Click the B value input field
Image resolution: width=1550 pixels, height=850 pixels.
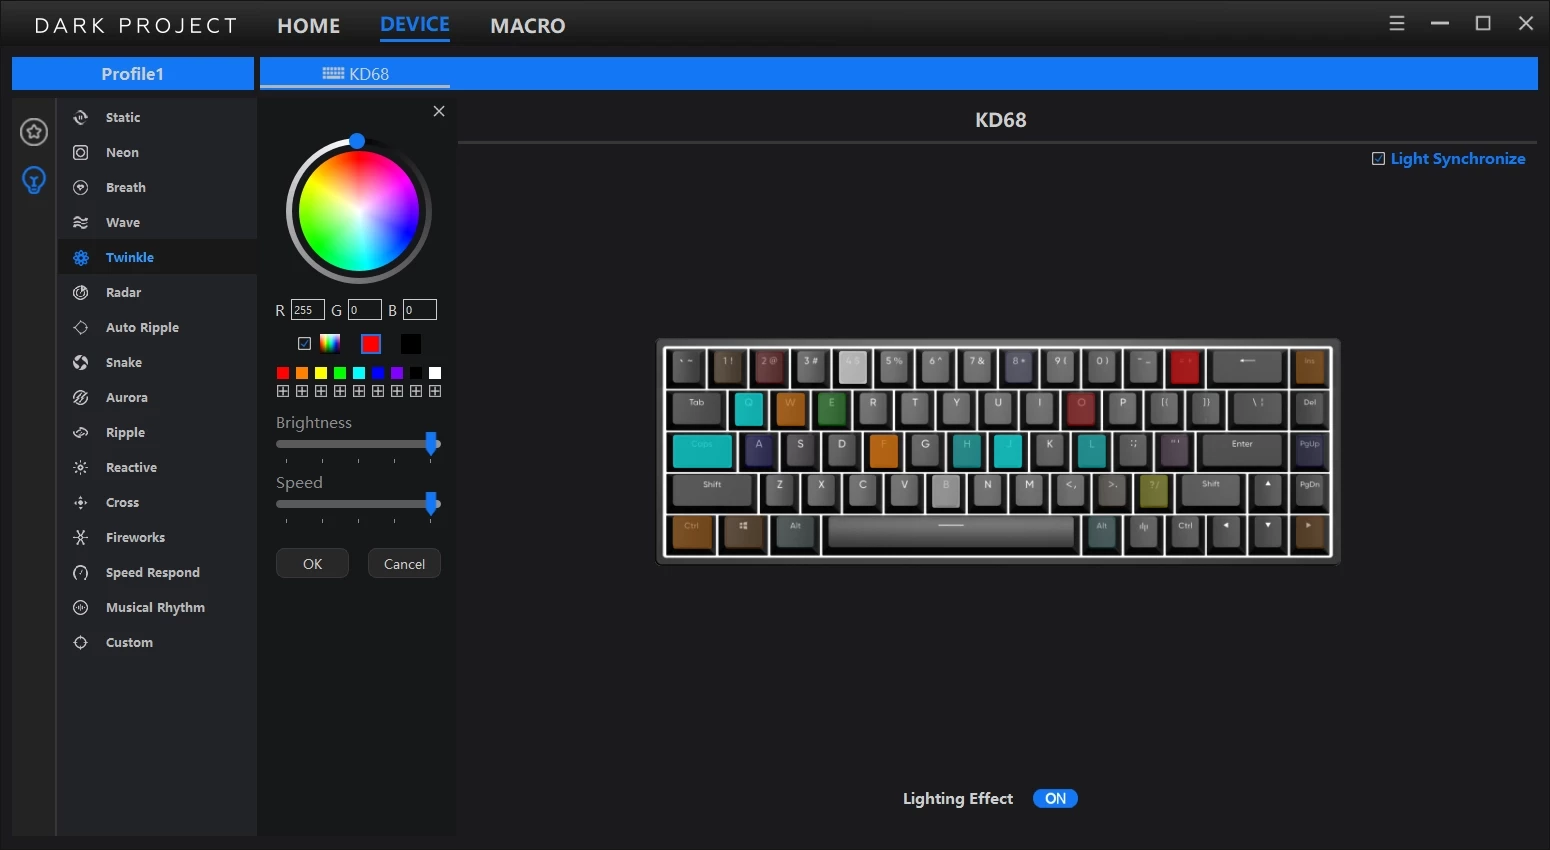pyautogui.click(x=420, y=310)
